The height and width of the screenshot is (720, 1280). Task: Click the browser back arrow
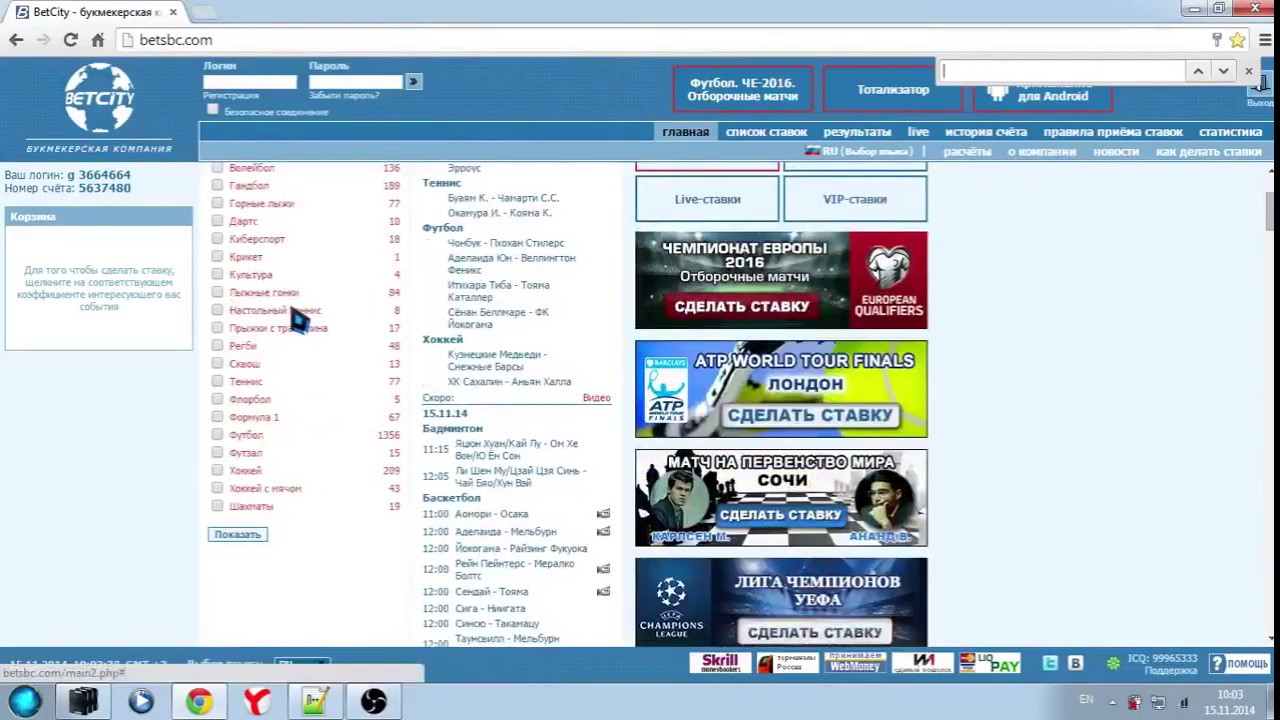tap(16, 40)
